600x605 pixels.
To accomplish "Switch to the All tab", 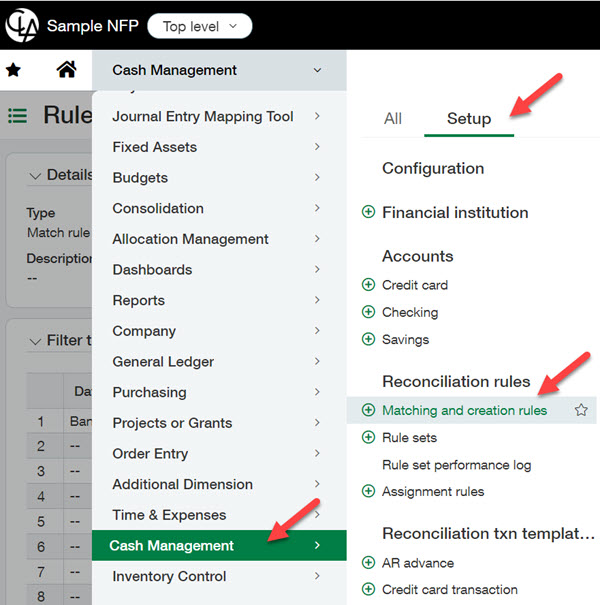I will coord(393,119).
